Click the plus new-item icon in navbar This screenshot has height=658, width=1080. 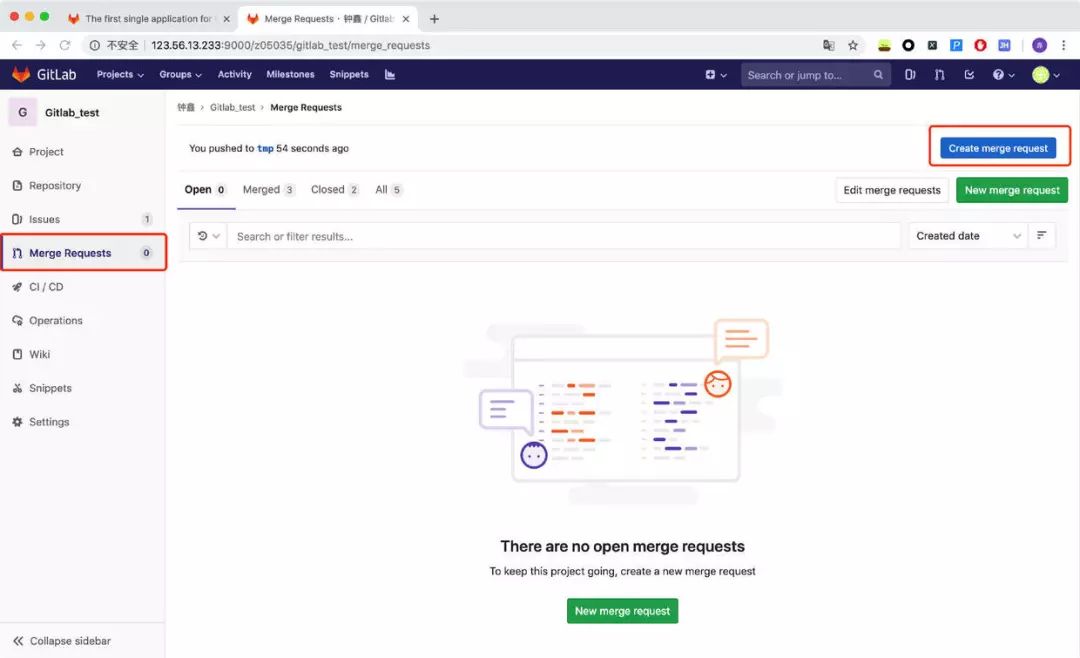pos(716,74)
